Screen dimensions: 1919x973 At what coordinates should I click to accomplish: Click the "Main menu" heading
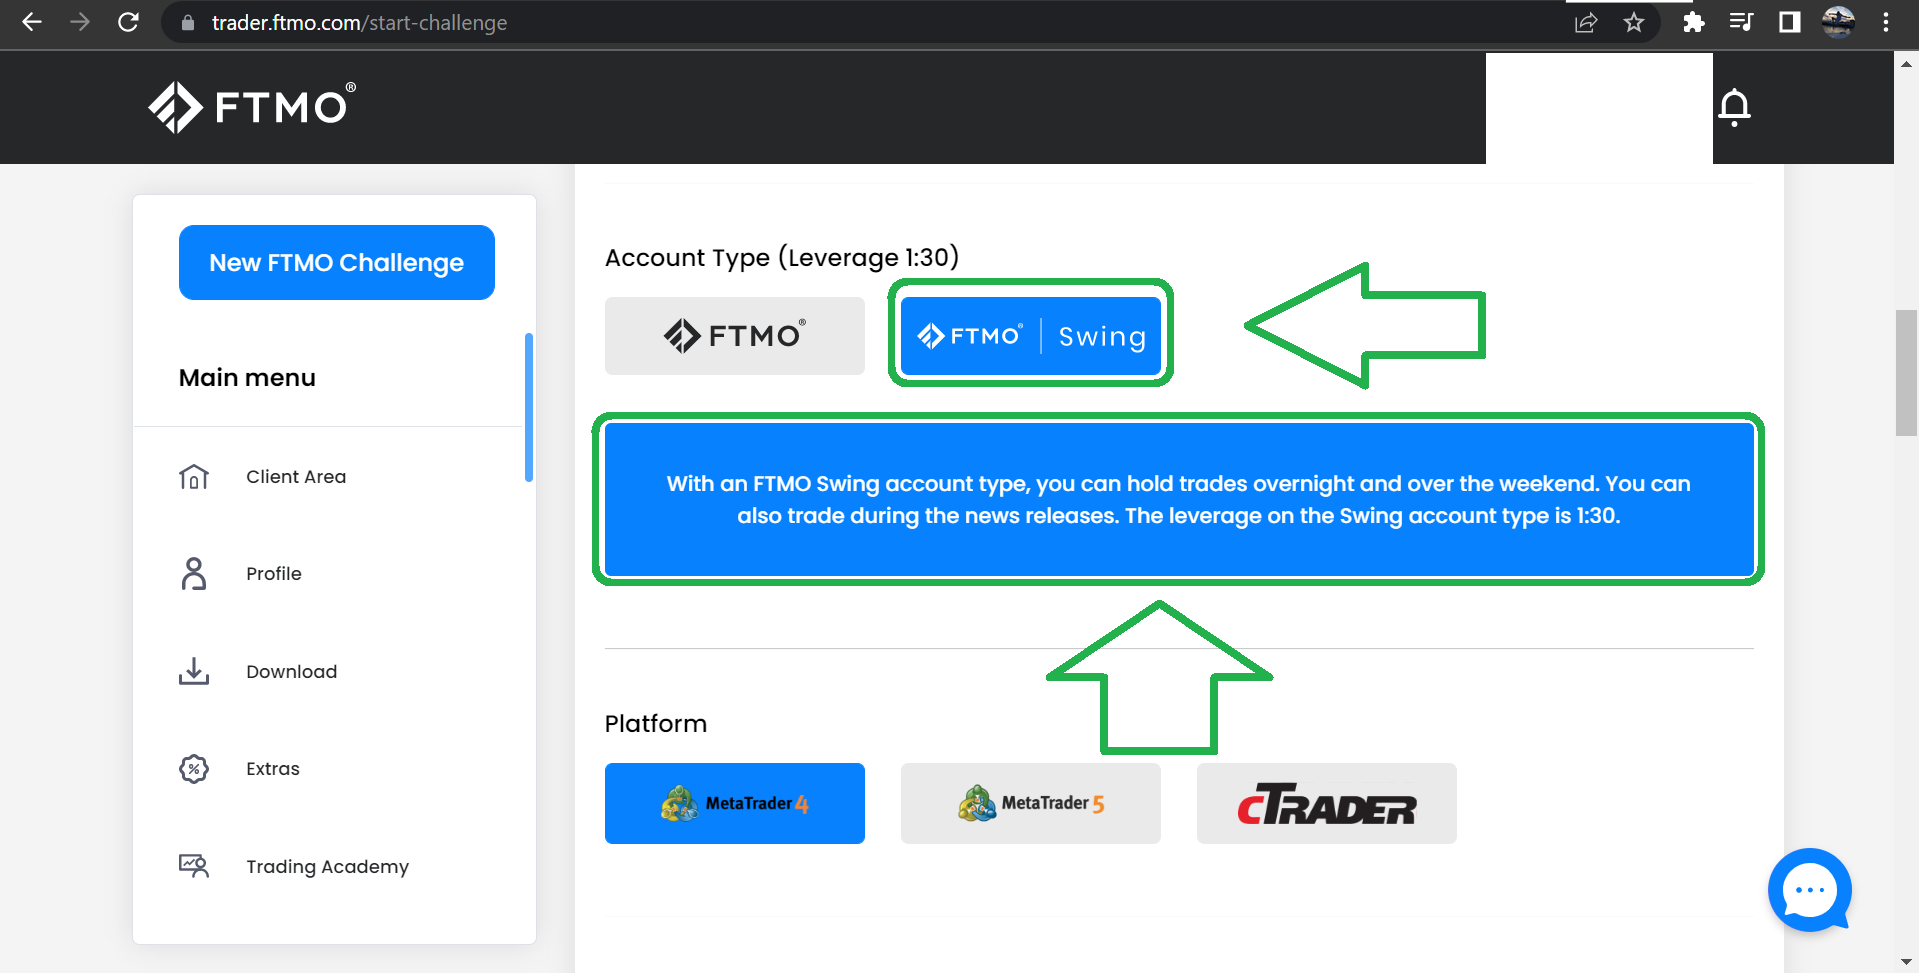click(247, 378)
